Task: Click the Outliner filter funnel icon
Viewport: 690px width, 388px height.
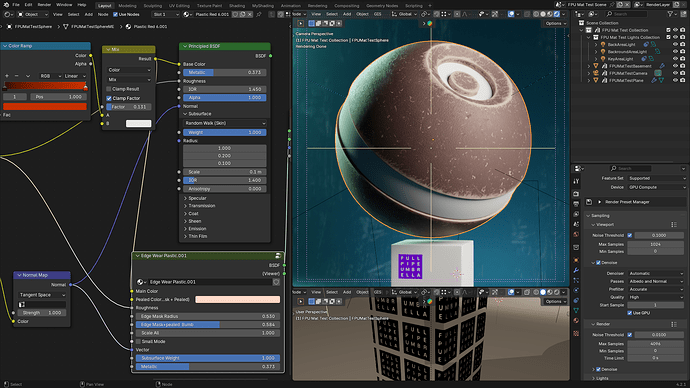Action: pyautogui.click(x=671, y=14)
